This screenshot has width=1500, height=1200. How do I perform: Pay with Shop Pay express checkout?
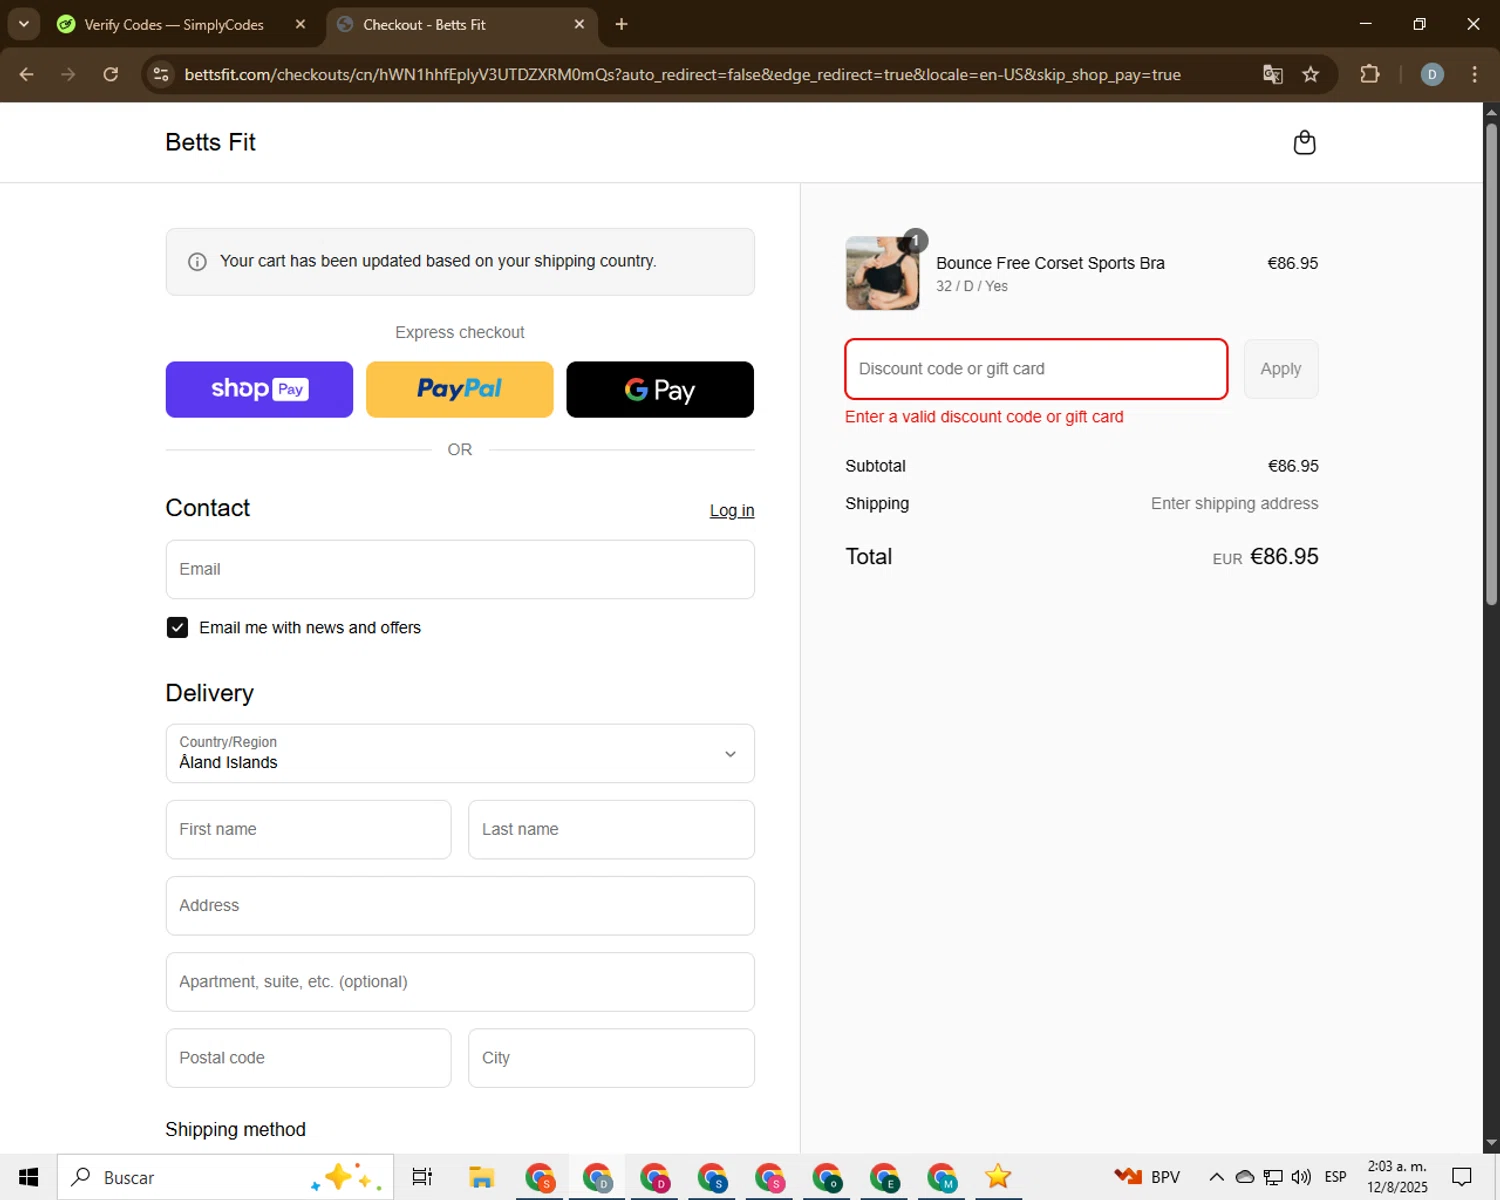pos(259,389)
